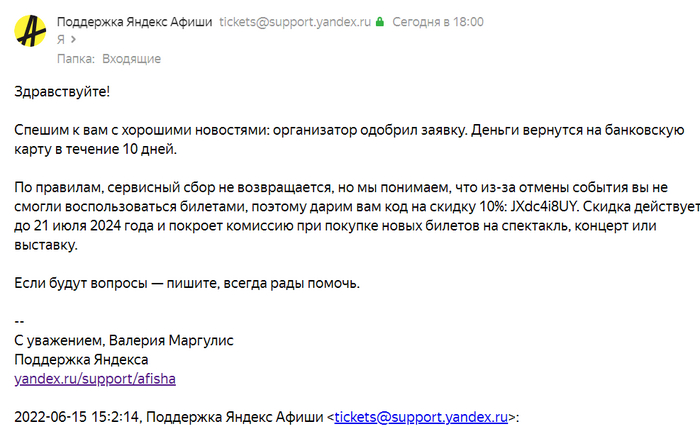Click the line Если будут вопросы
Image resolution: width=700 pixels, height=429 pixels.
[x=187, y=283]
